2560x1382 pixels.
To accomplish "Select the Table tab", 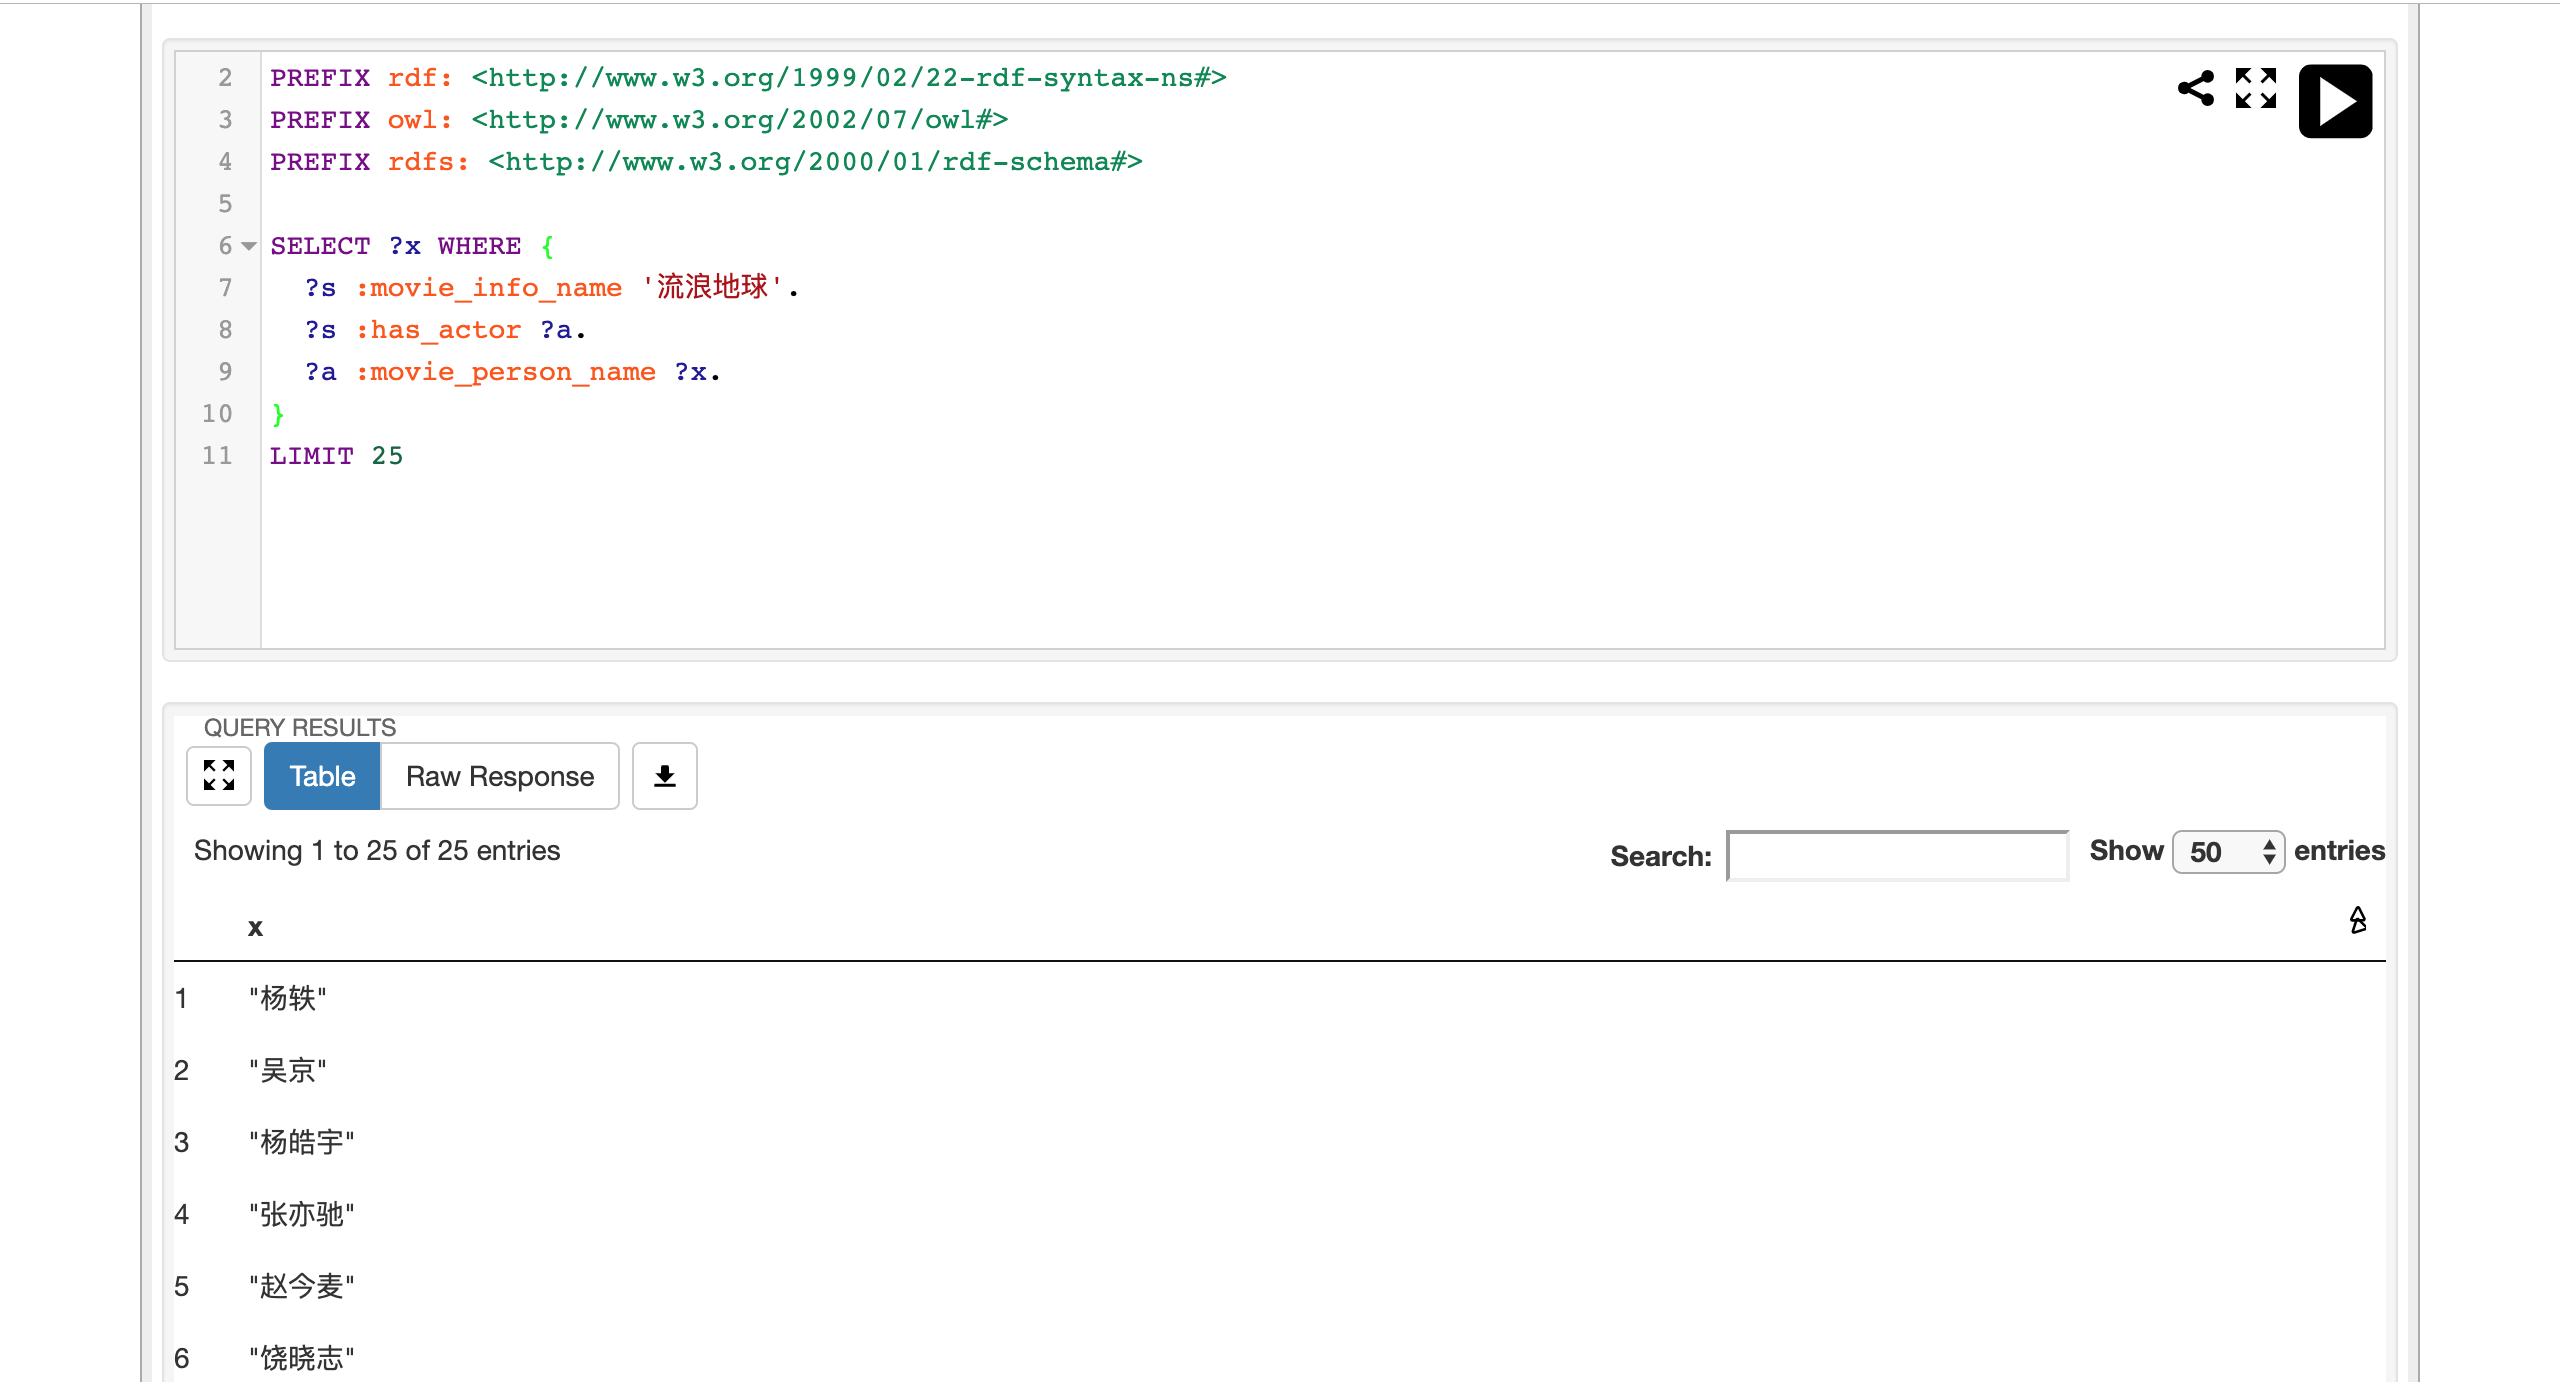I will coord(321,776).
